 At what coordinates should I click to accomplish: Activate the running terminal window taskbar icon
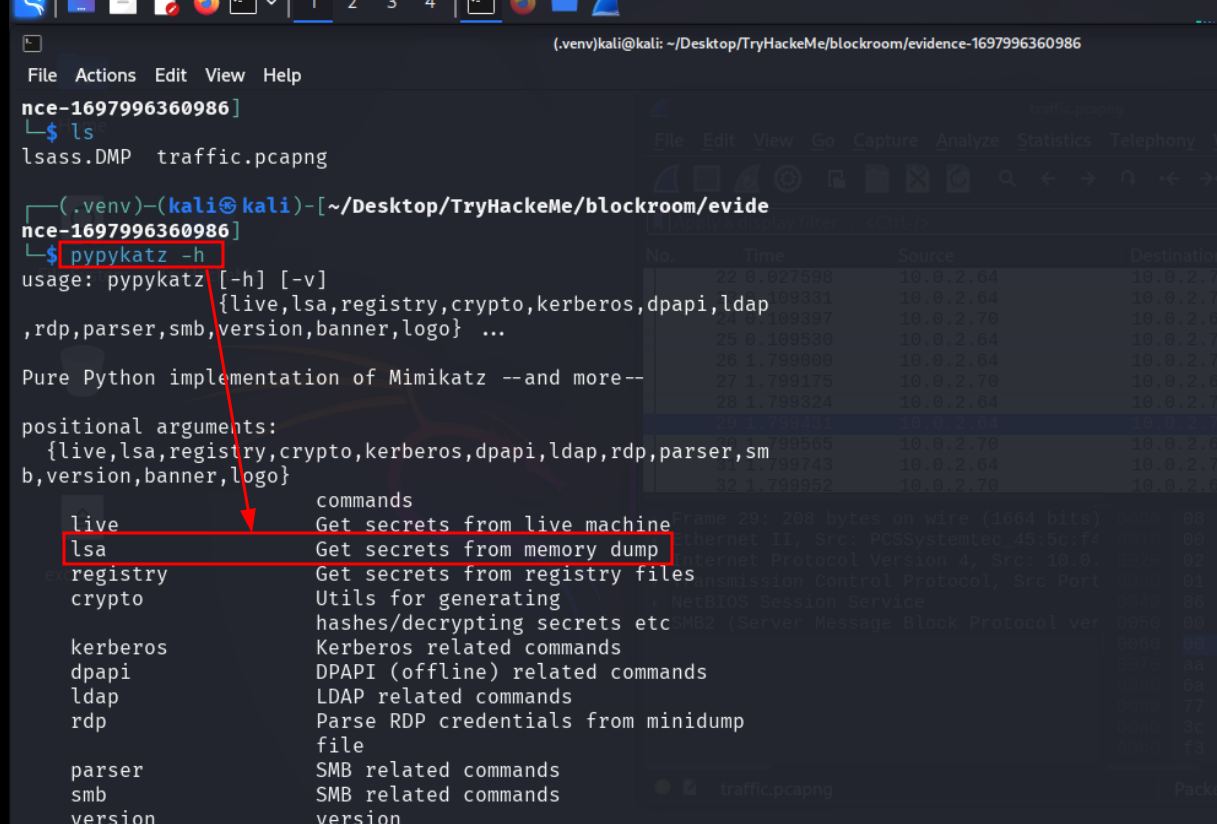482,6
